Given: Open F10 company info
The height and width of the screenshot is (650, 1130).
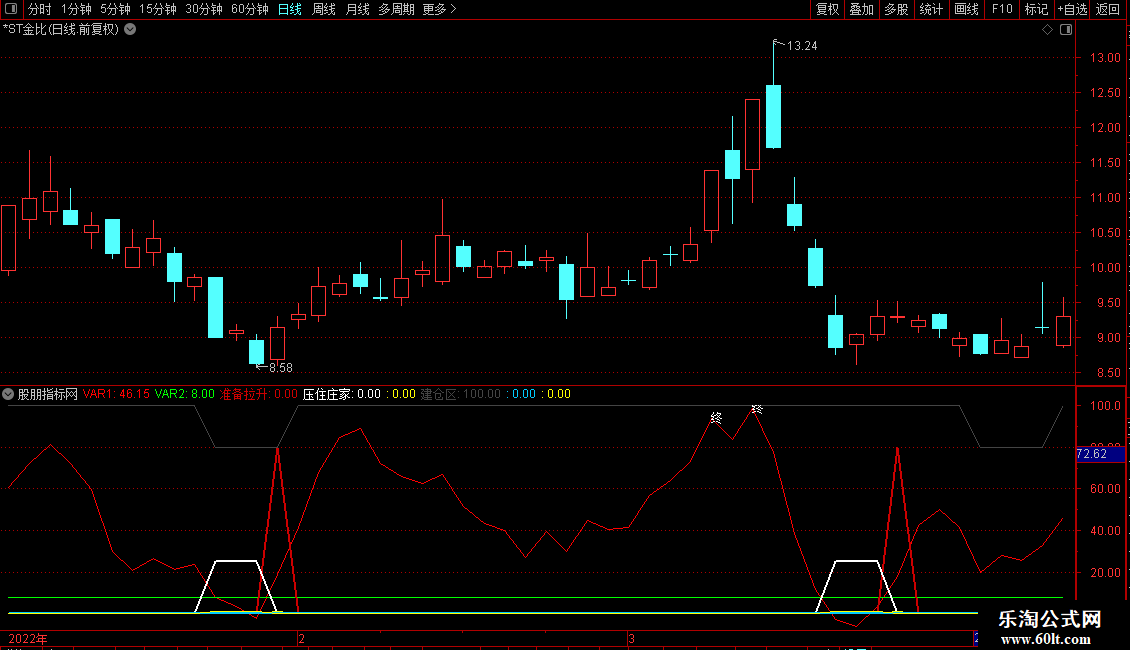Looking at the screenshot, I should (x=1002, y=9).
